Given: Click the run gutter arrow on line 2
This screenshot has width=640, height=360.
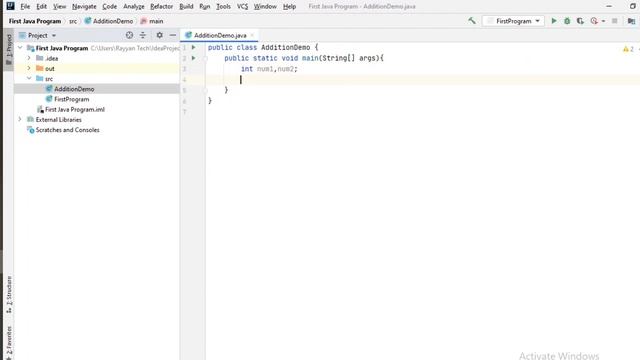Looking at the screenshot, I should (193, 58).
